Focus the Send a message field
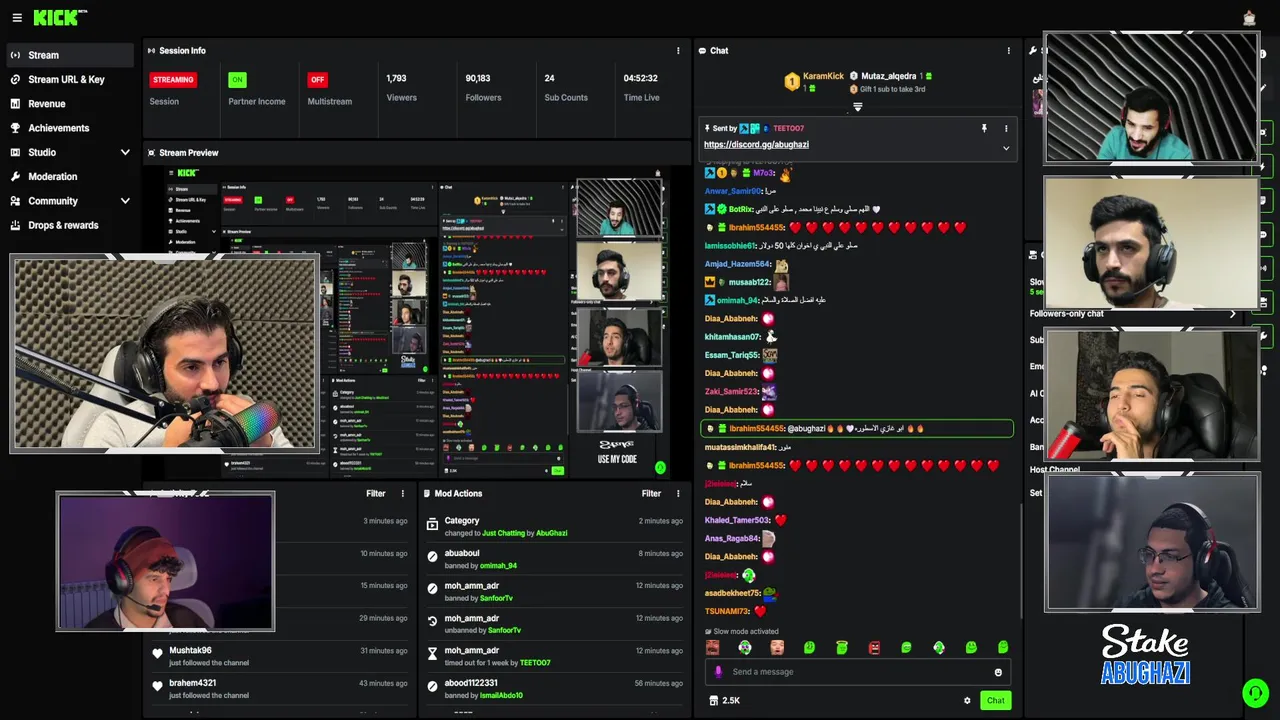1280x720 pixels. coord(857,672)
